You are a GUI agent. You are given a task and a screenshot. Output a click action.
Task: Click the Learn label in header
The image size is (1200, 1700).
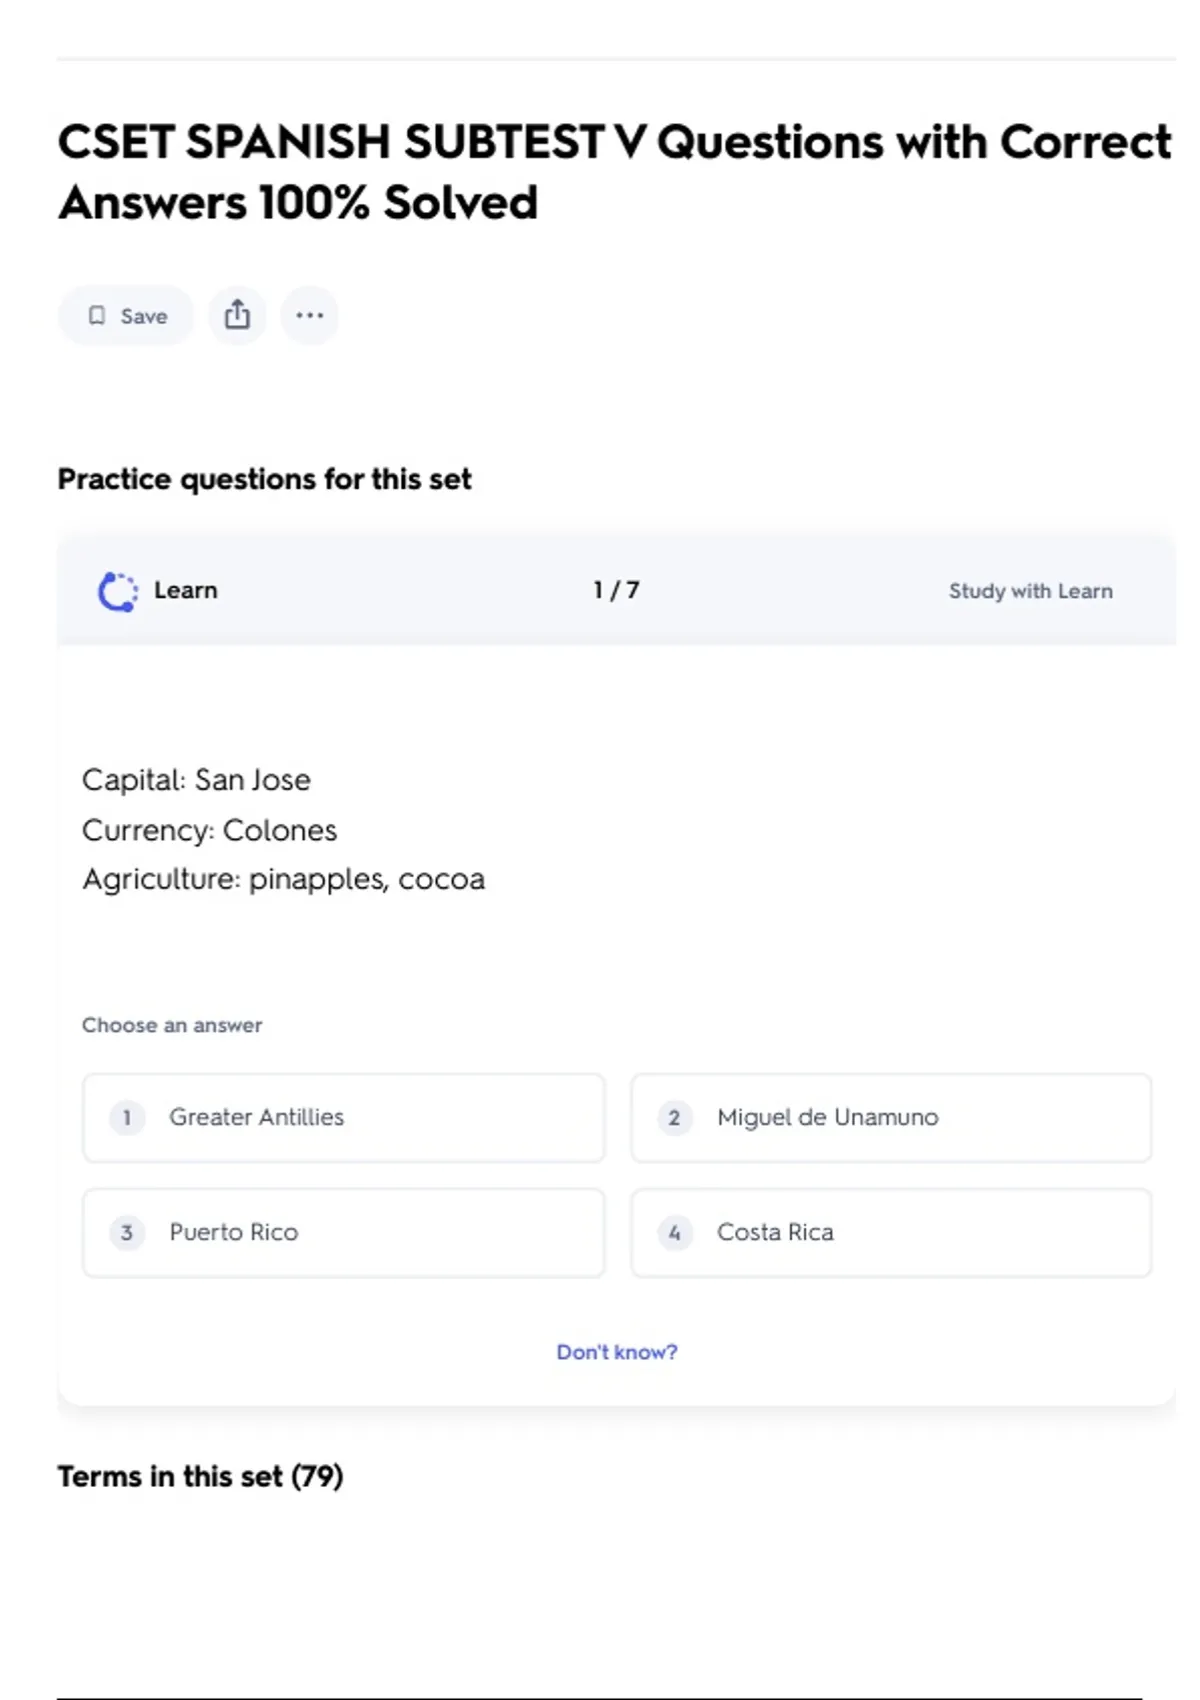185,591
